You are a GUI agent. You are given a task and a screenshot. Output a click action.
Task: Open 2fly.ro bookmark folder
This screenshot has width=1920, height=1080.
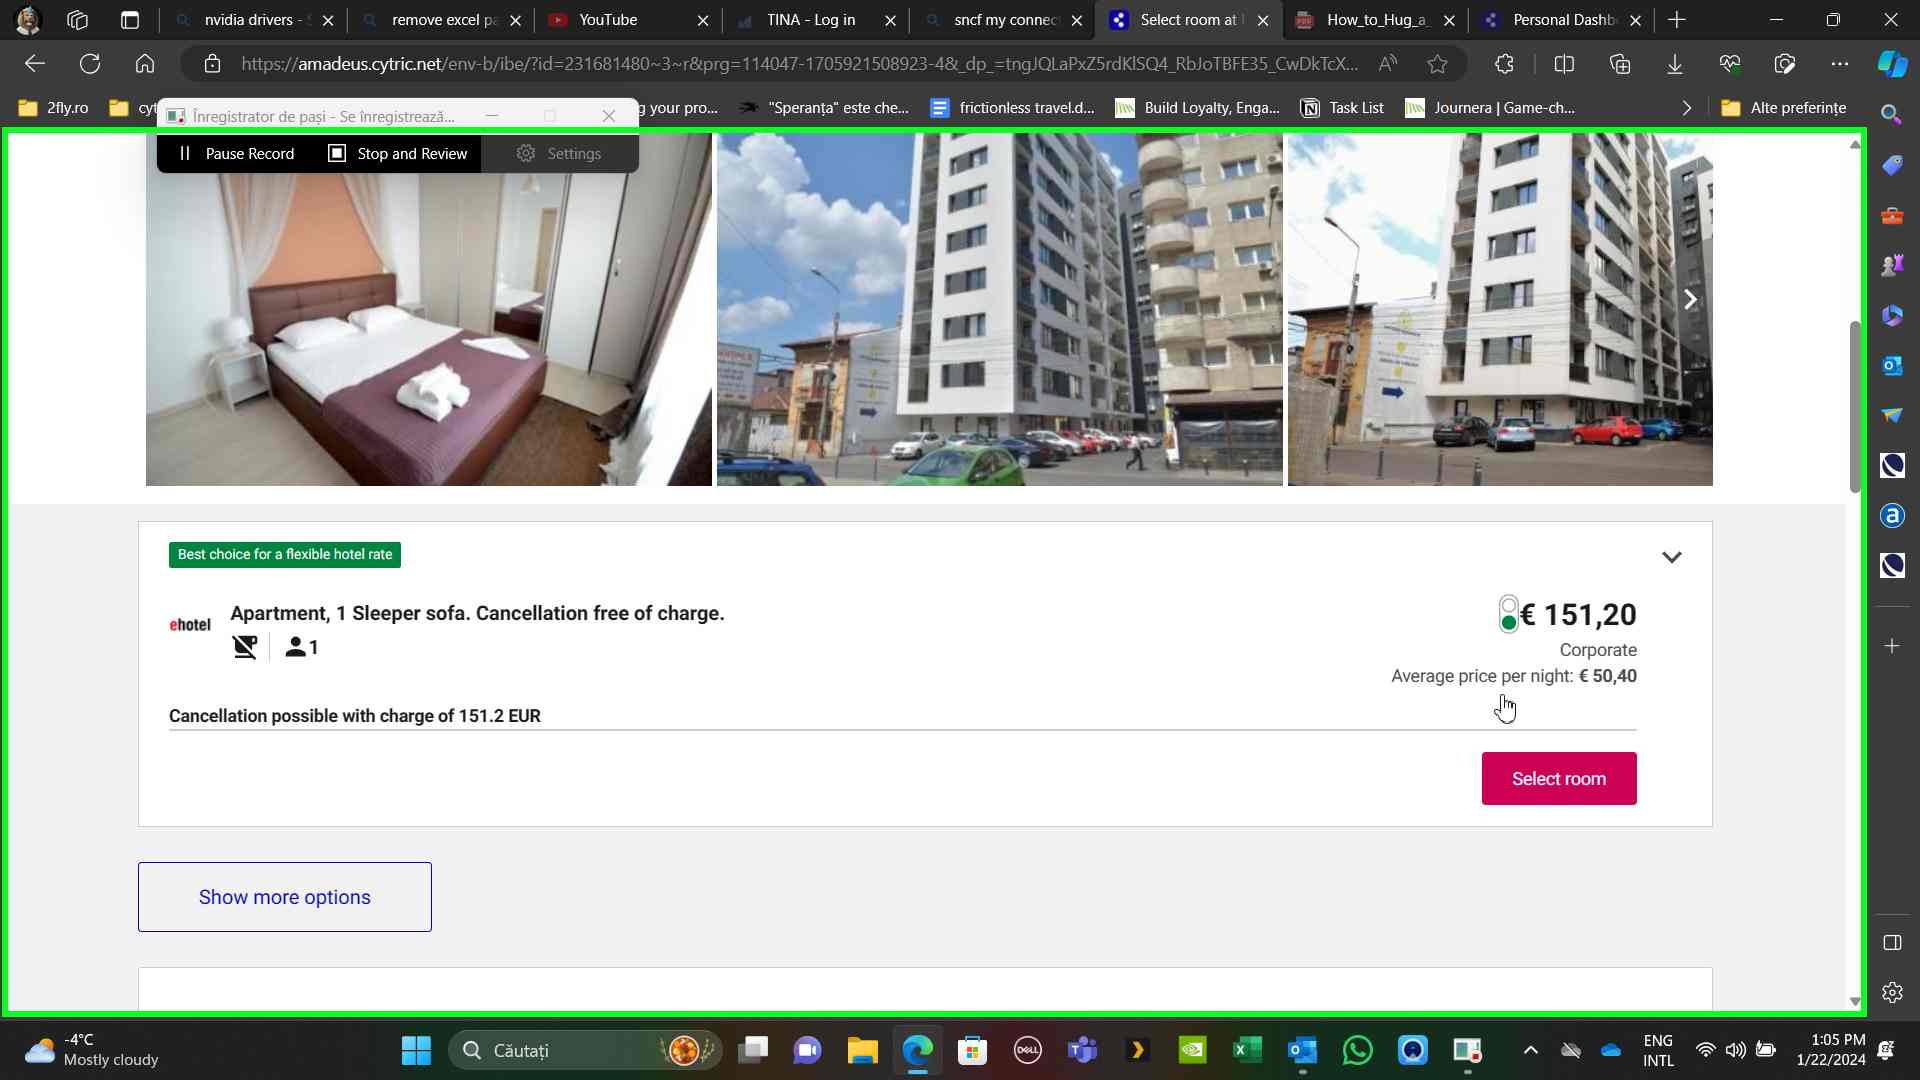click(x=54, y=108)
